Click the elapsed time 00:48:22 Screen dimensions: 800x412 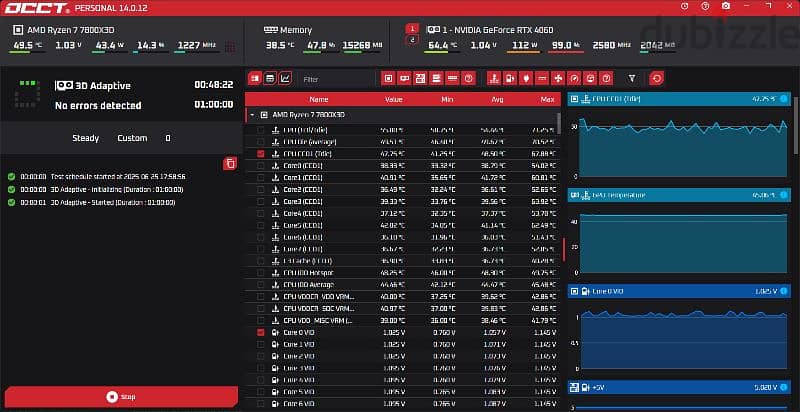[214, 85]
